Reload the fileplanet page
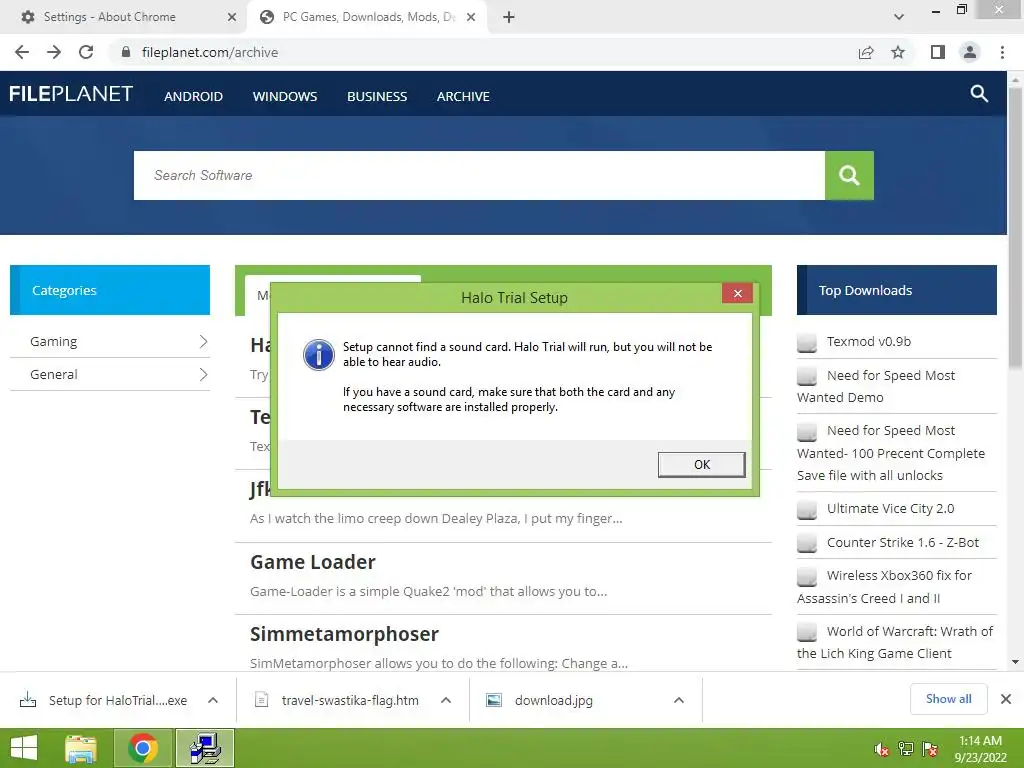 [86, 52]
